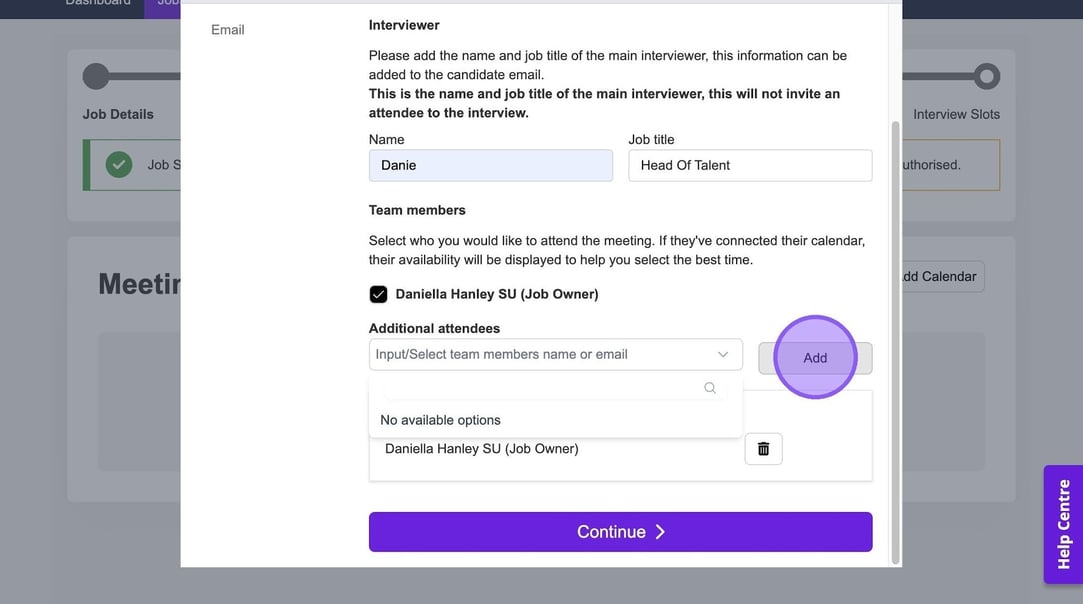Collapse the Additional attendees dropdown chevron
The height and width of the screenshot is (604, 1083).
pos(723,355)
